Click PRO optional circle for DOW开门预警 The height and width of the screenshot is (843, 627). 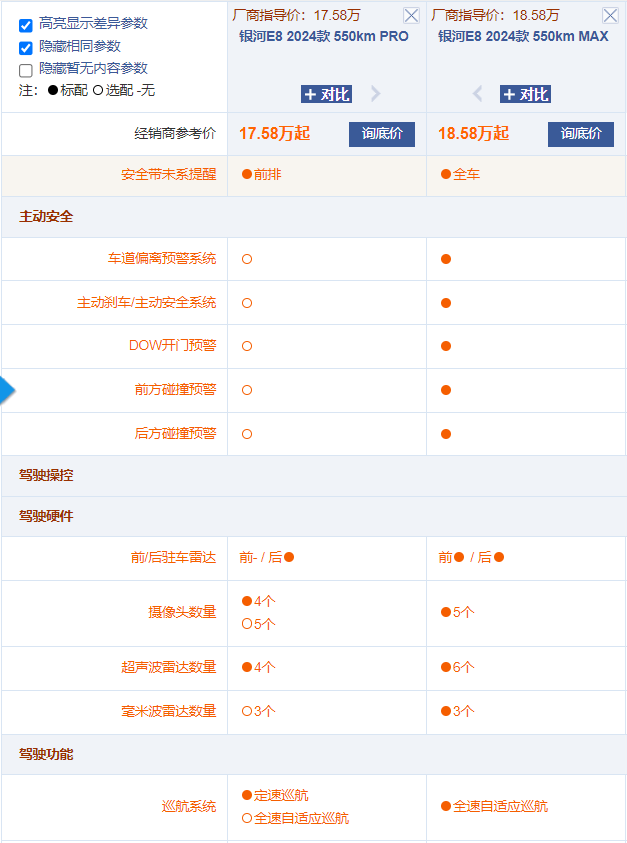click(x=247, y=346)
